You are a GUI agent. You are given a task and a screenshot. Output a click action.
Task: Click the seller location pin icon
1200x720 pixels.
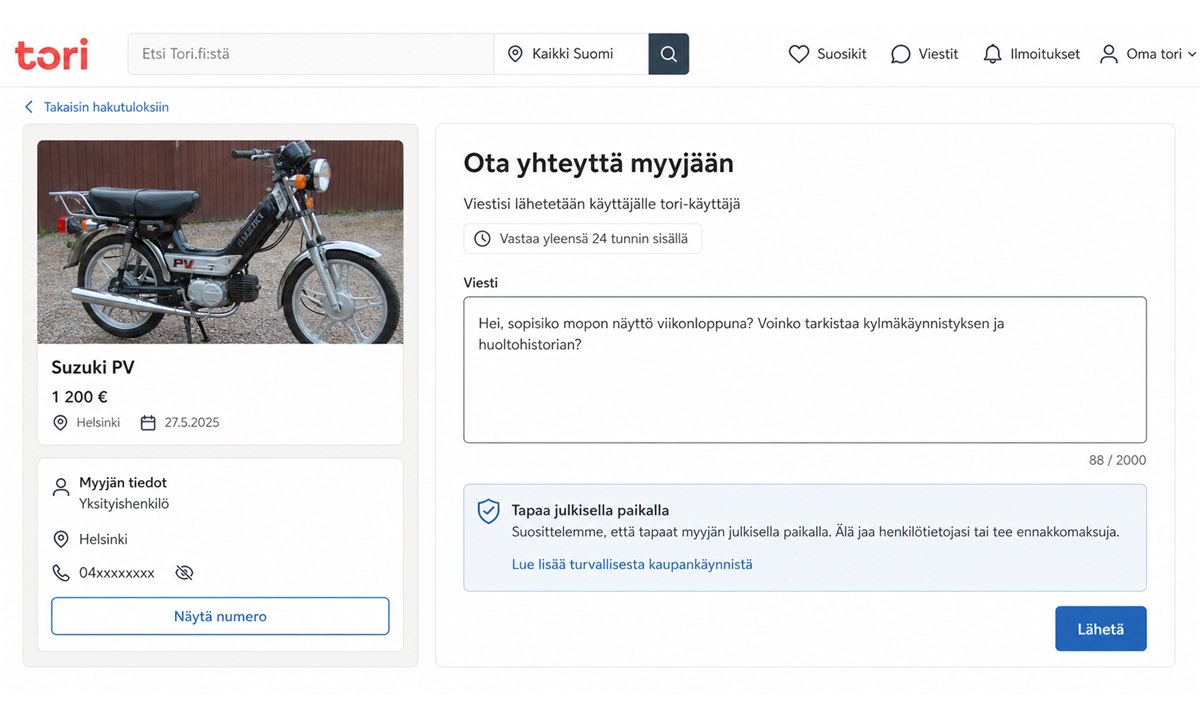(61, 540)
